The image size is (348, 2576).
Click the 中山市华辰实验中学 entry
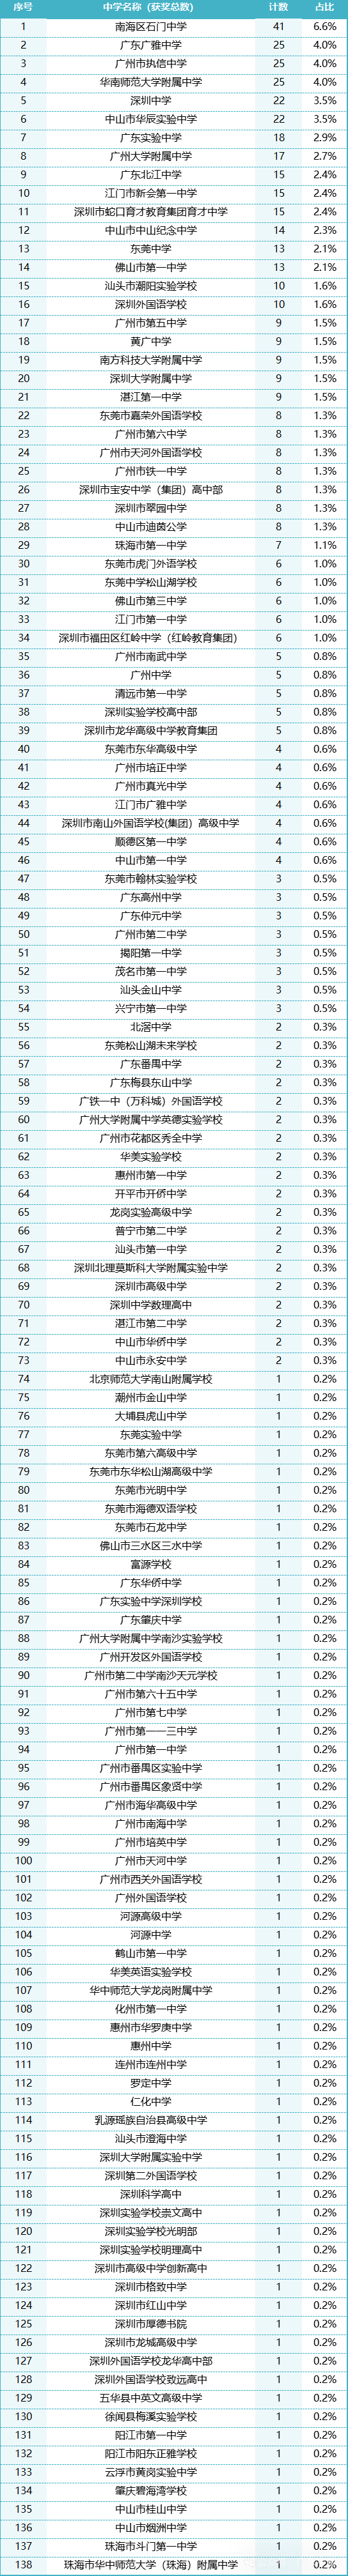coord(151,119)
